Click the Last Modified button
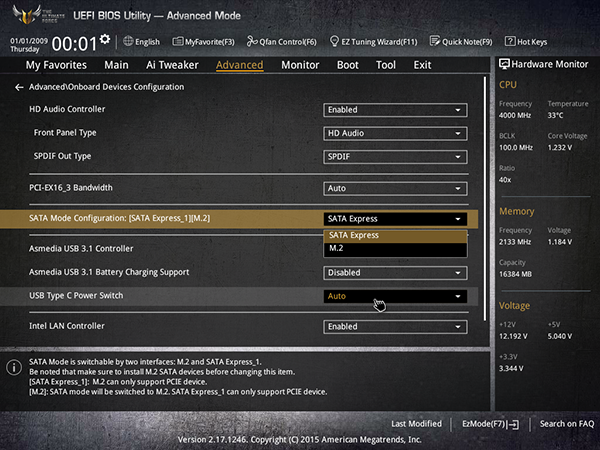This screenshot has width=600, height=450. (416, 424)
